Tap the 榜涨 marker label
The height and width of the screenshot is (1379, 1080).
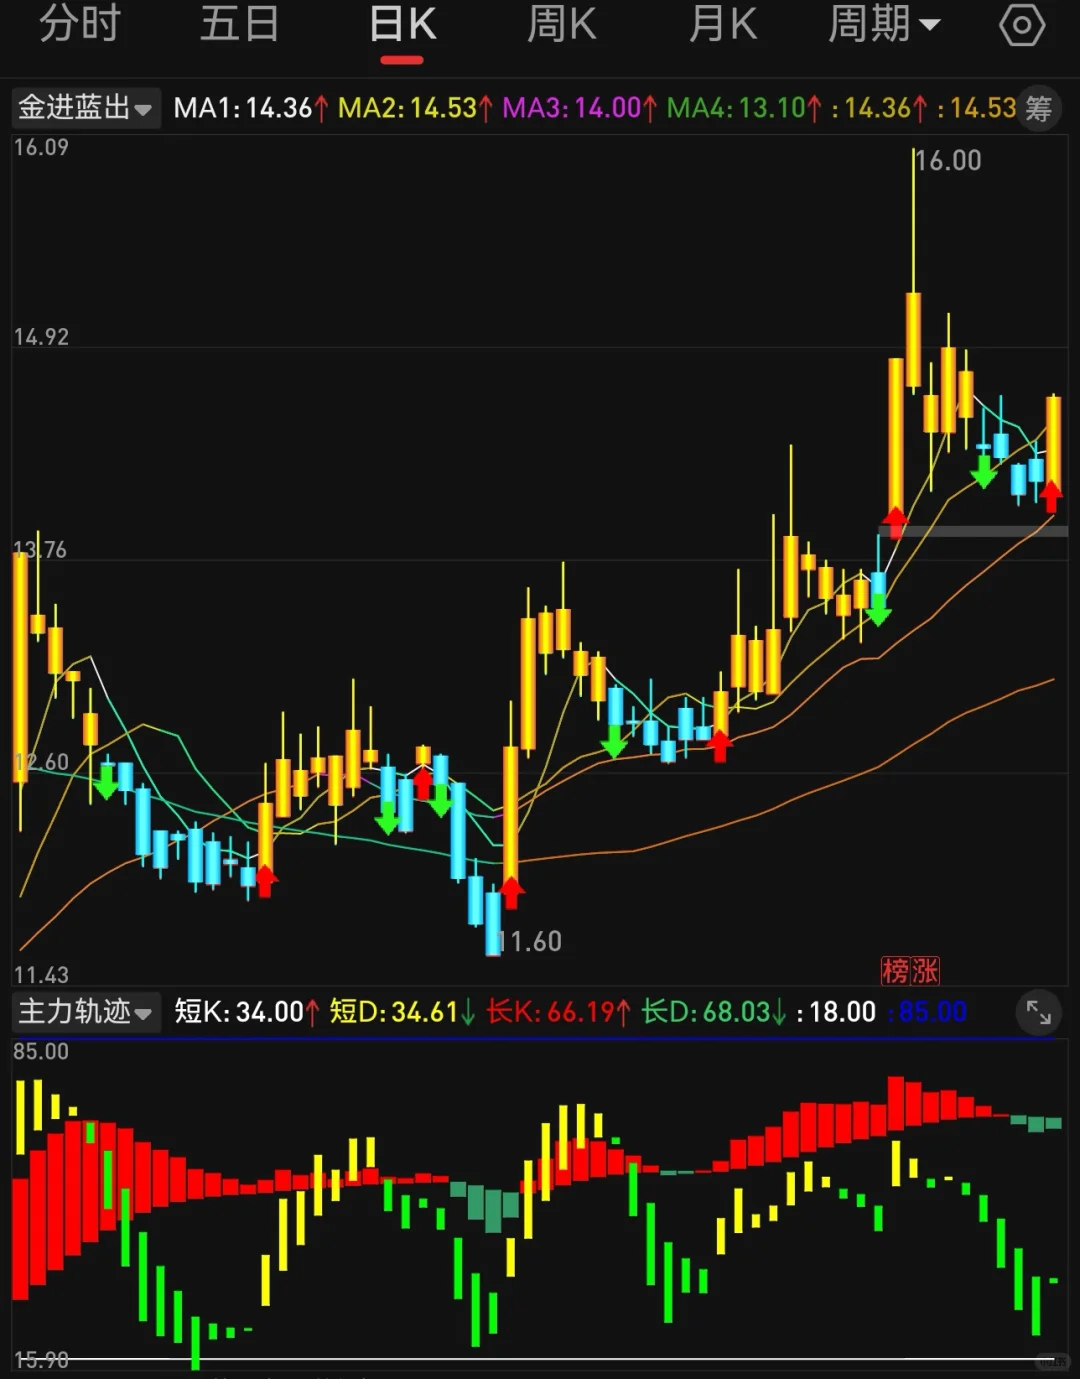click(x=910, y=970)
